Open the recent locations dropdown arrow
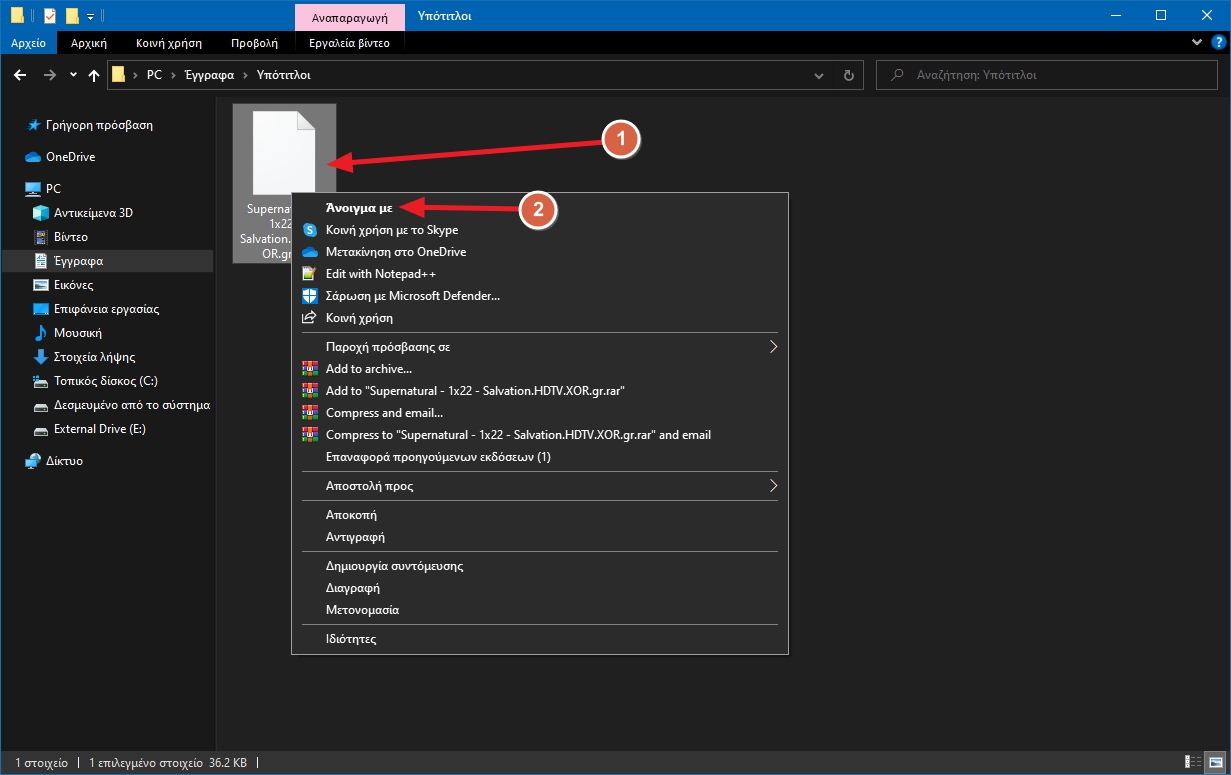This screenshot has height=775, width=1231. tap(73, 75)
